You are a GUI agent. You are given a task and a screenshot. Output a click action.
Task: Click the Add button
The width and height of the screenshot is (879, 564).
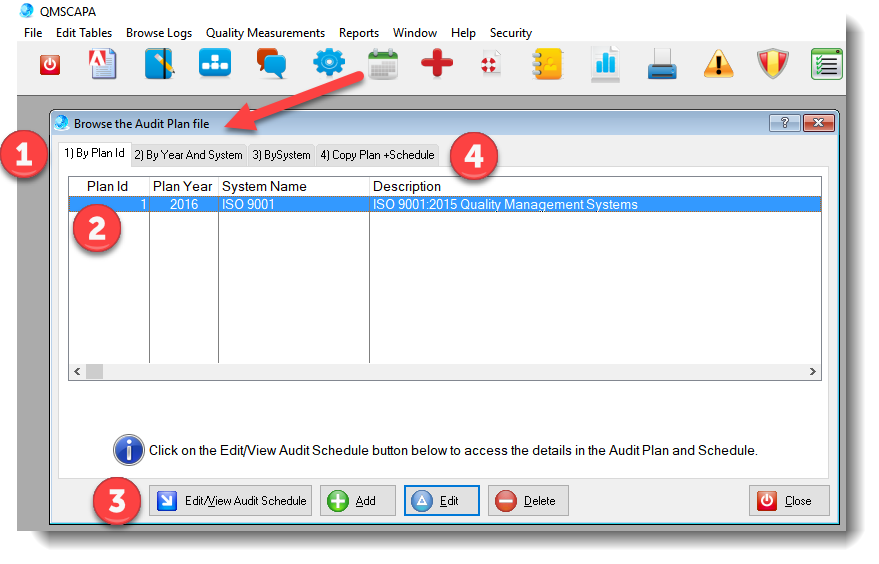(357, 501)
